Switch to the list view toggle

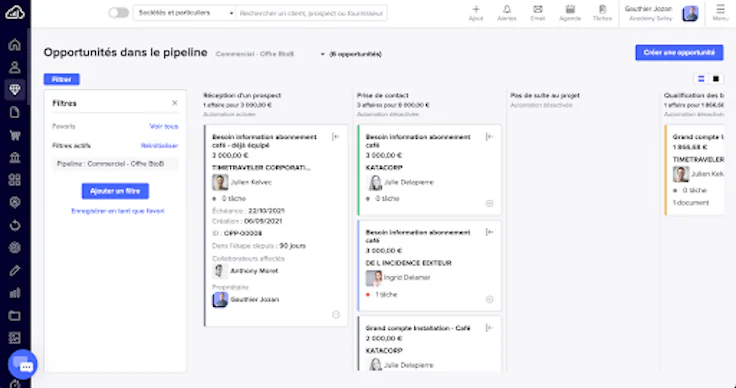(x=701, y=79)
